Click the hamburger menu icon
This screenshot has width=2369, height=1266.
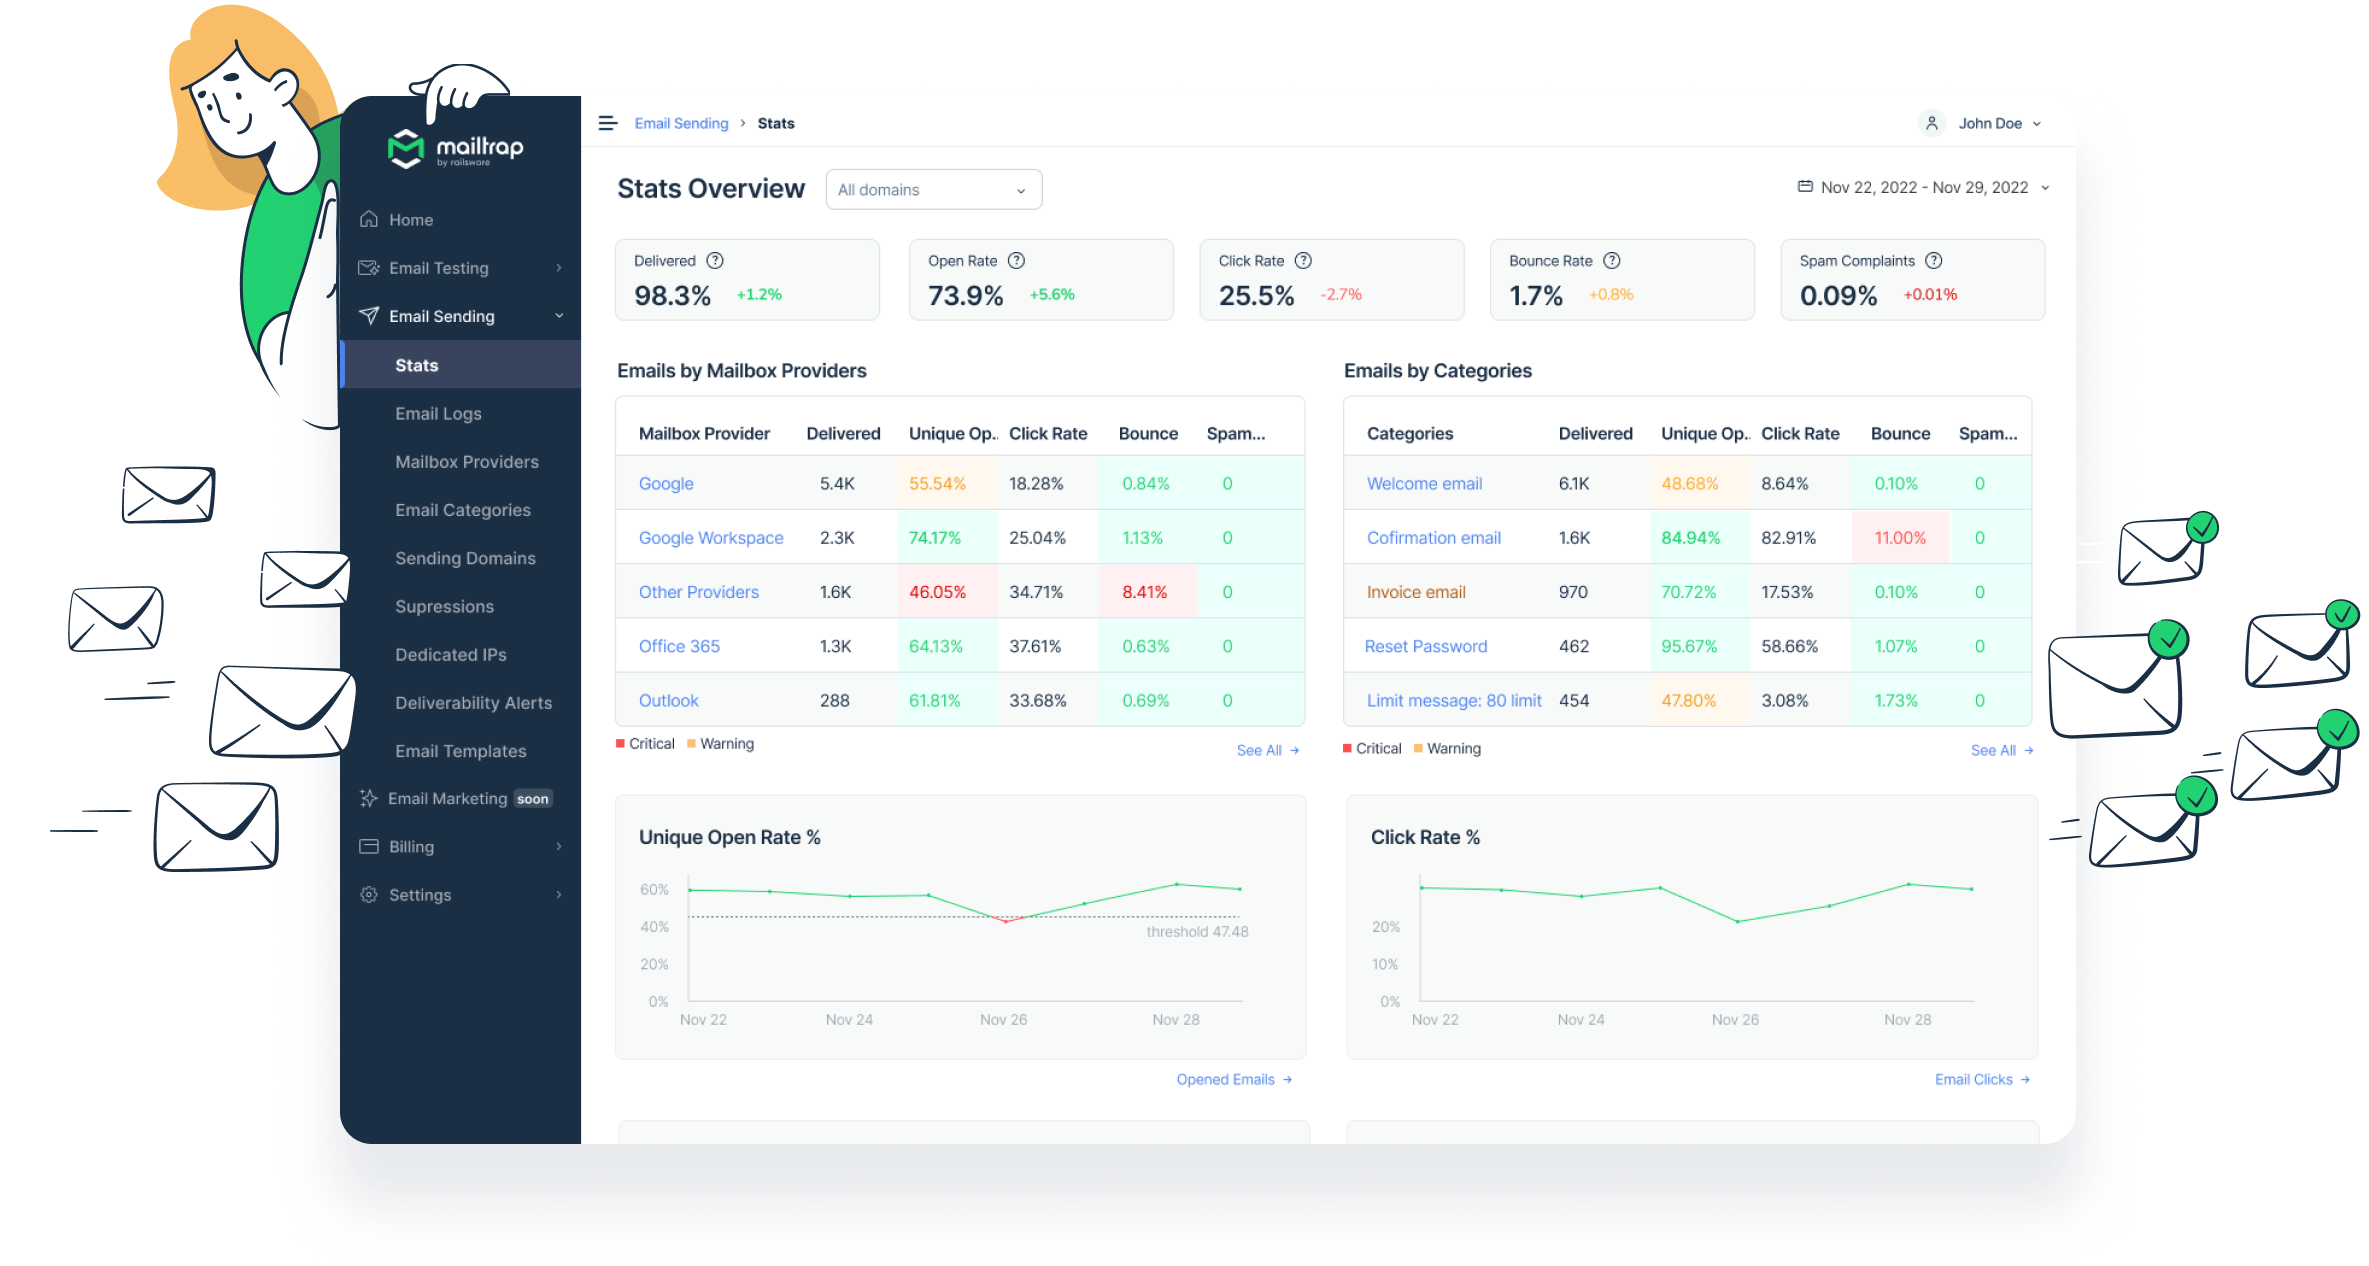click(x=613, y=124)
